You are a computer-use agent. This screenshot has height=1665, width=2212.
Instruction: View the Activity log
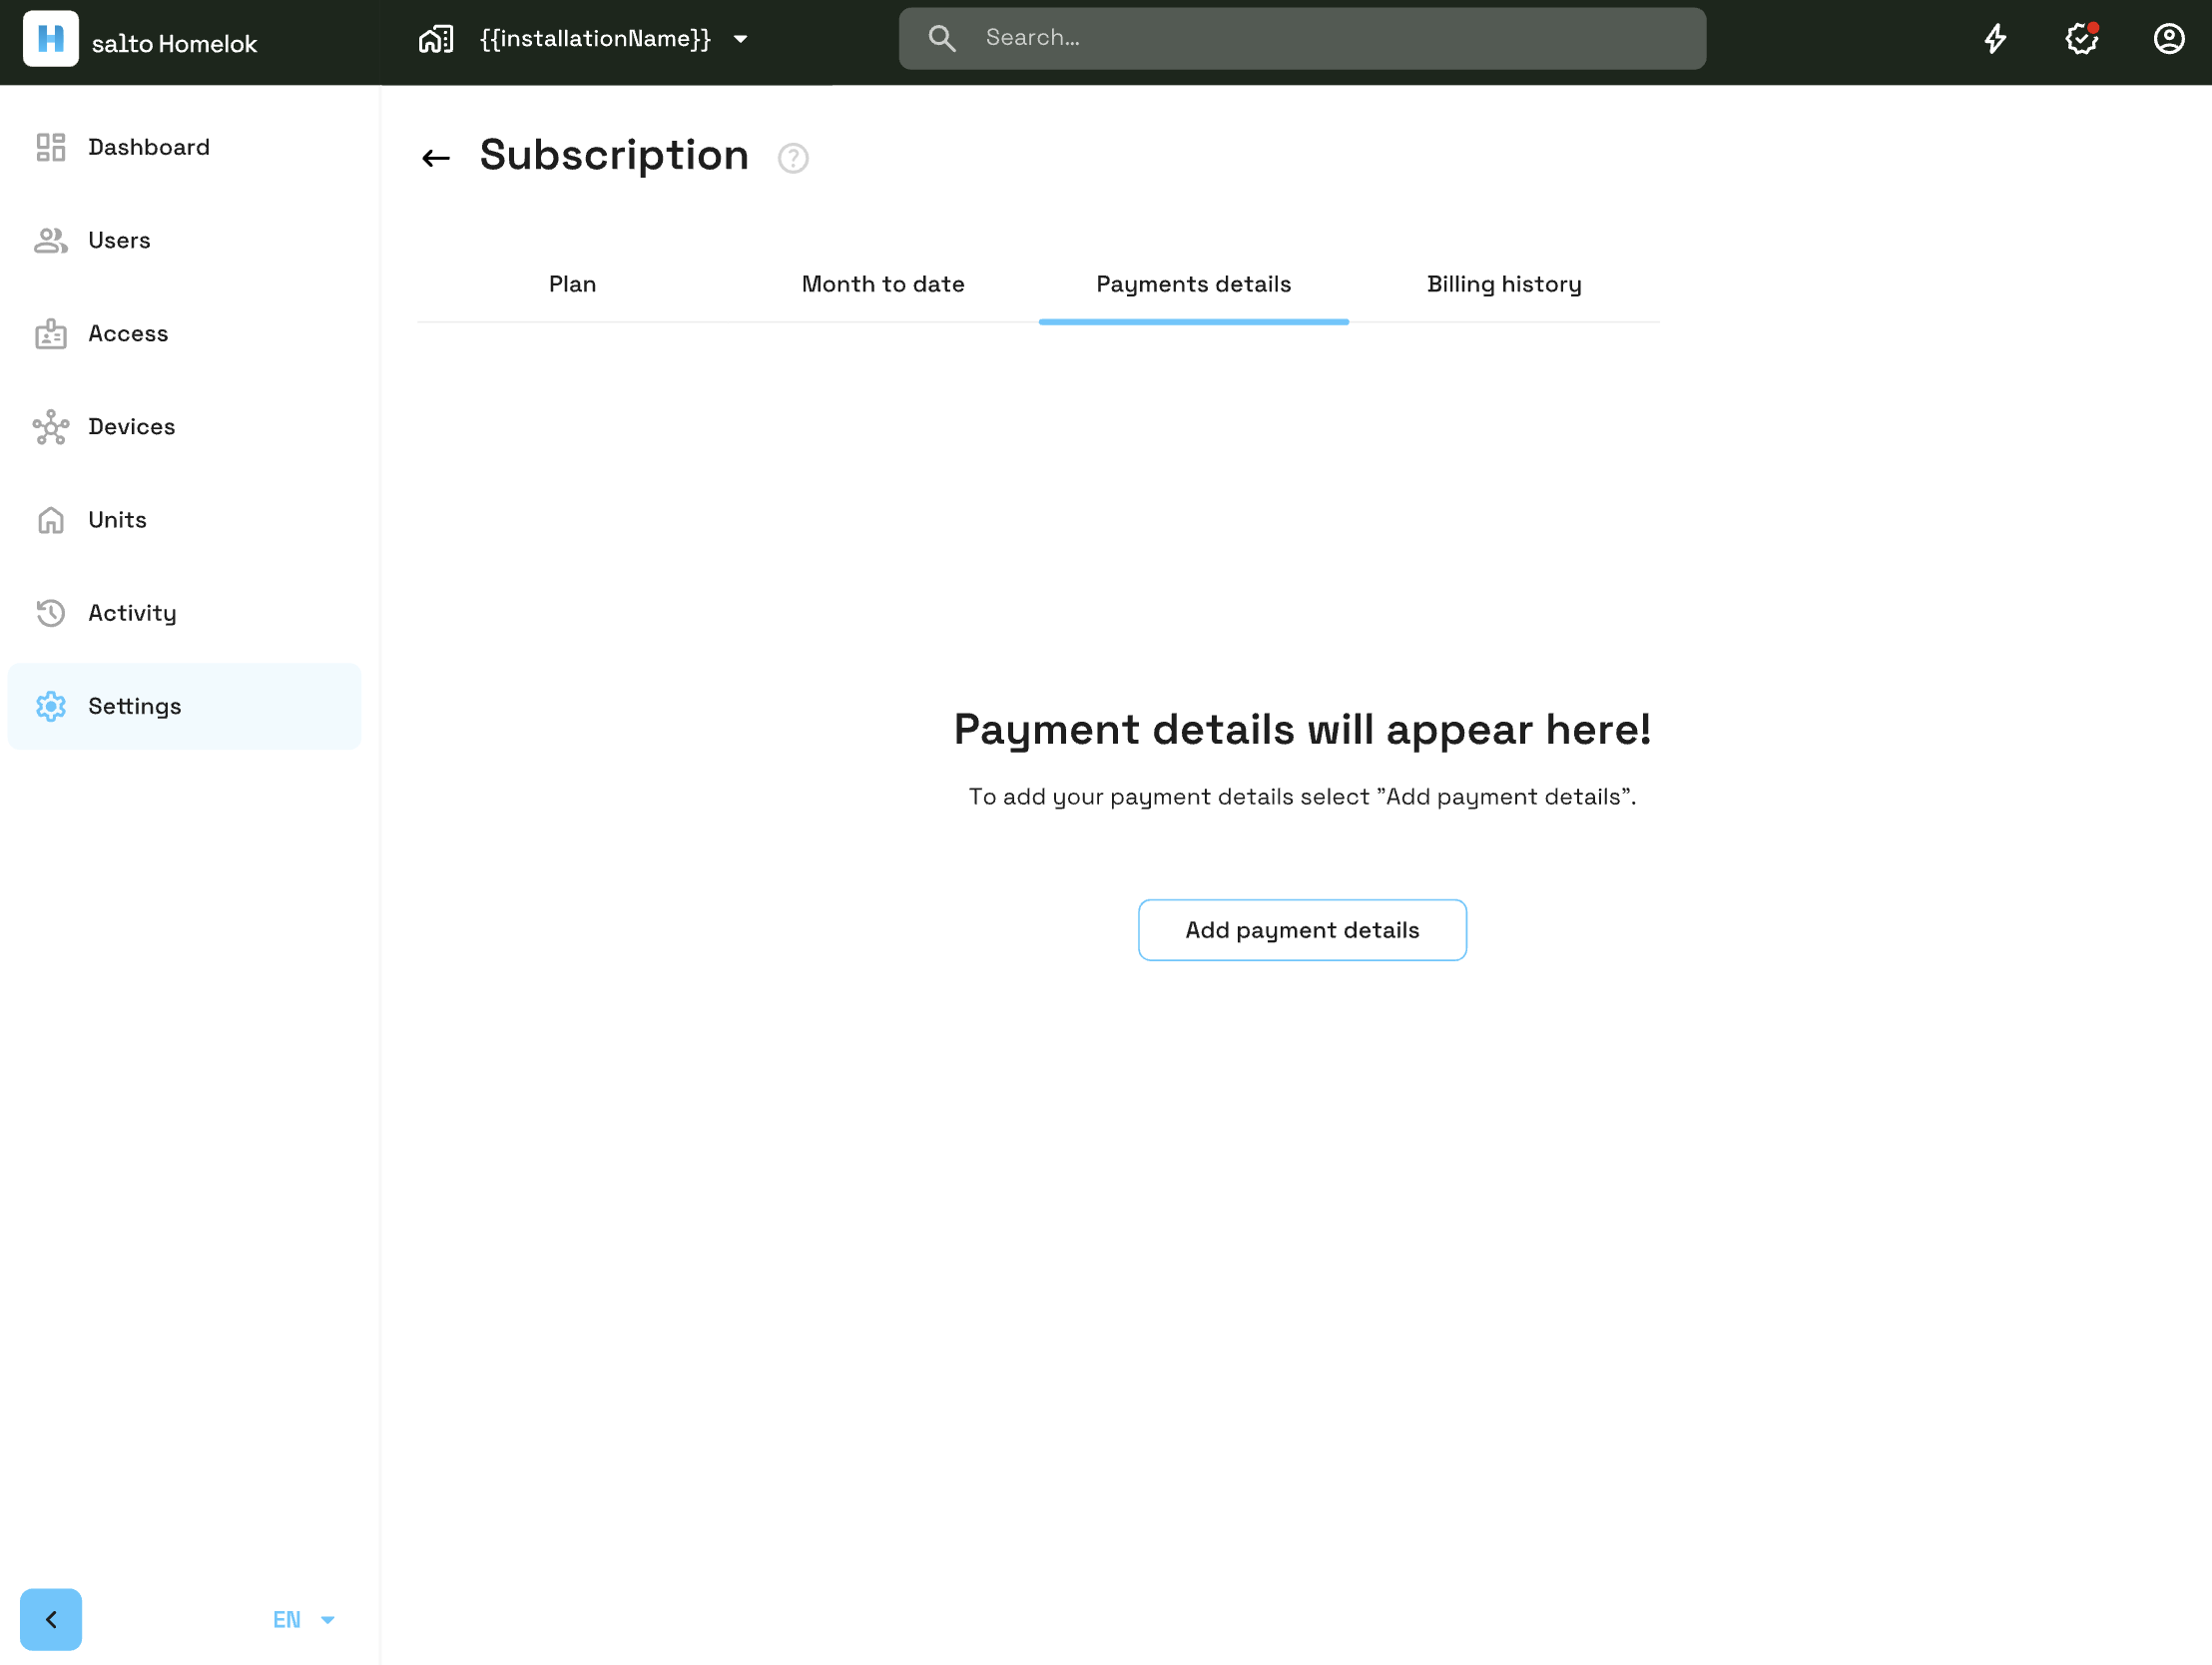point(184,613)
